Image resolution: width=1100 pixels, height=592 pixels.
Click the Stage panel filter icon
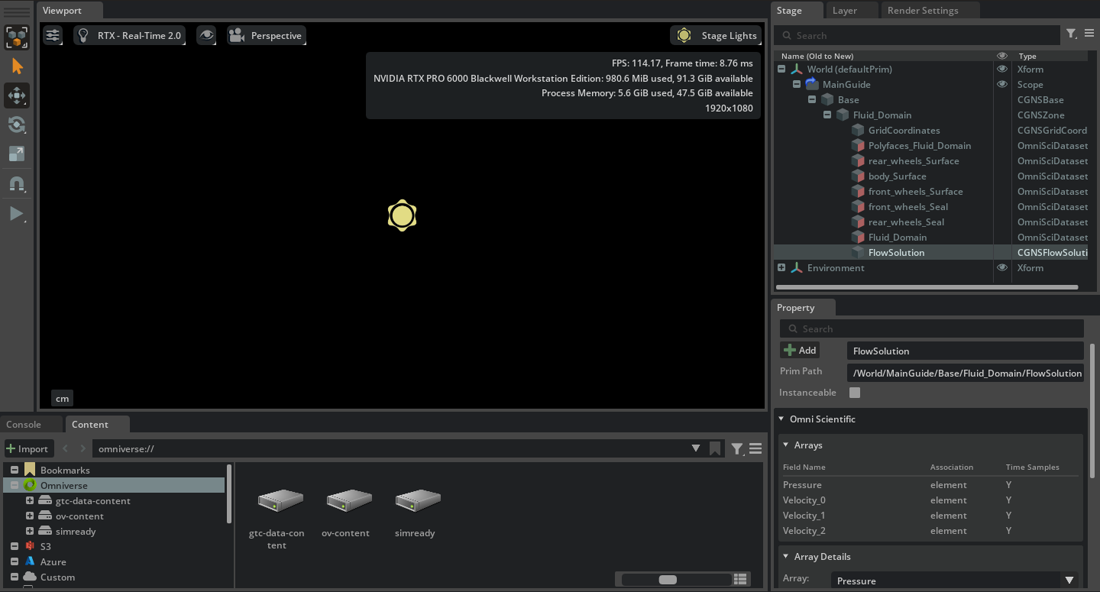pos(1071,34)
